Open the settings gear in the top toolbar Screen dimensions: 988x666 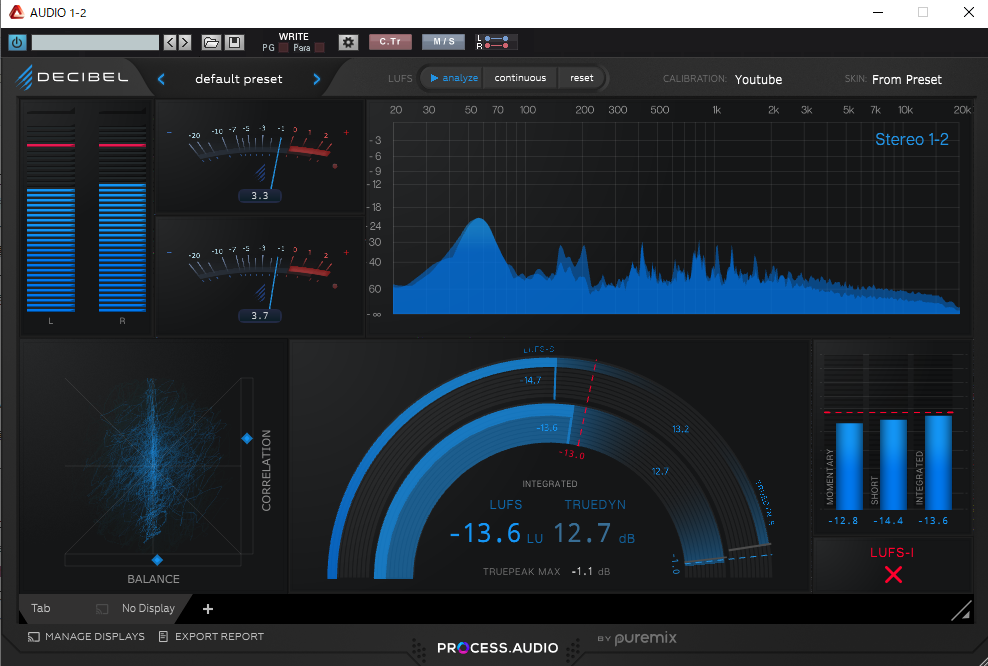point(348,42)
